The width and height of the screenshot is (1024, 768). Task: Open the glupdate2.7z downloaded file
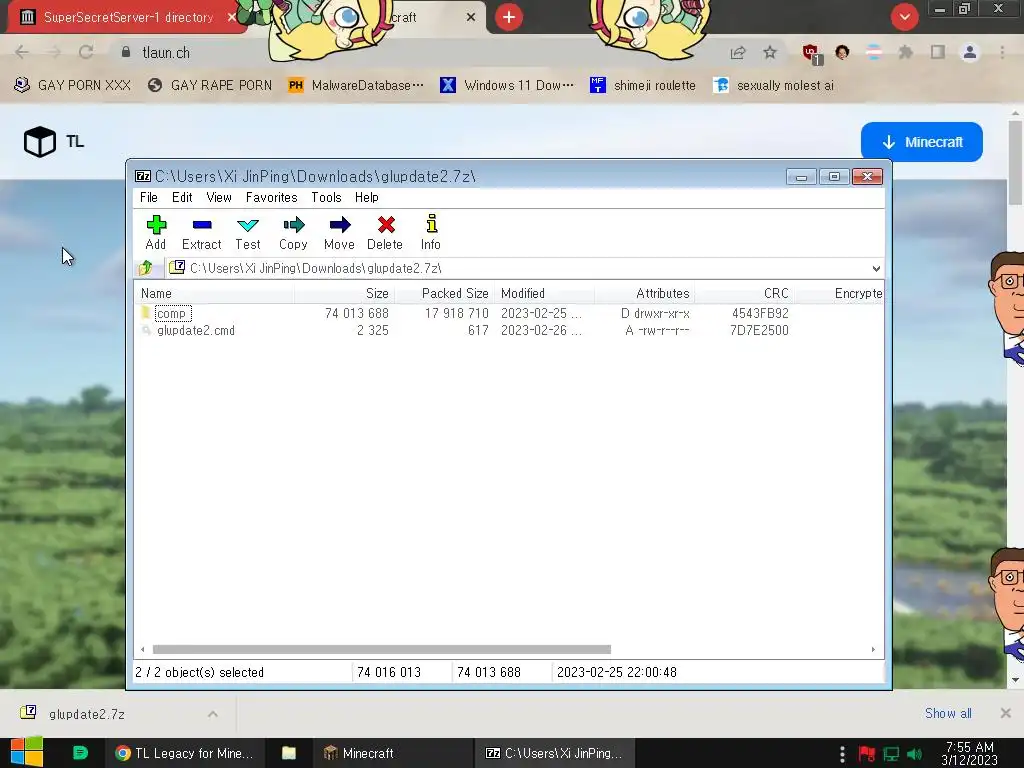(87, 714)
